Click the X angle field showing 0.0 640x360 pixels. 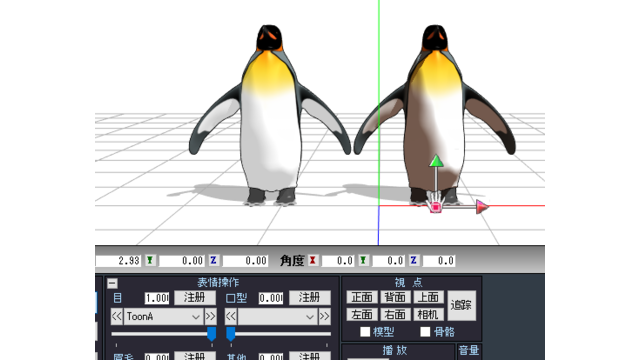(x=338, y=260)
